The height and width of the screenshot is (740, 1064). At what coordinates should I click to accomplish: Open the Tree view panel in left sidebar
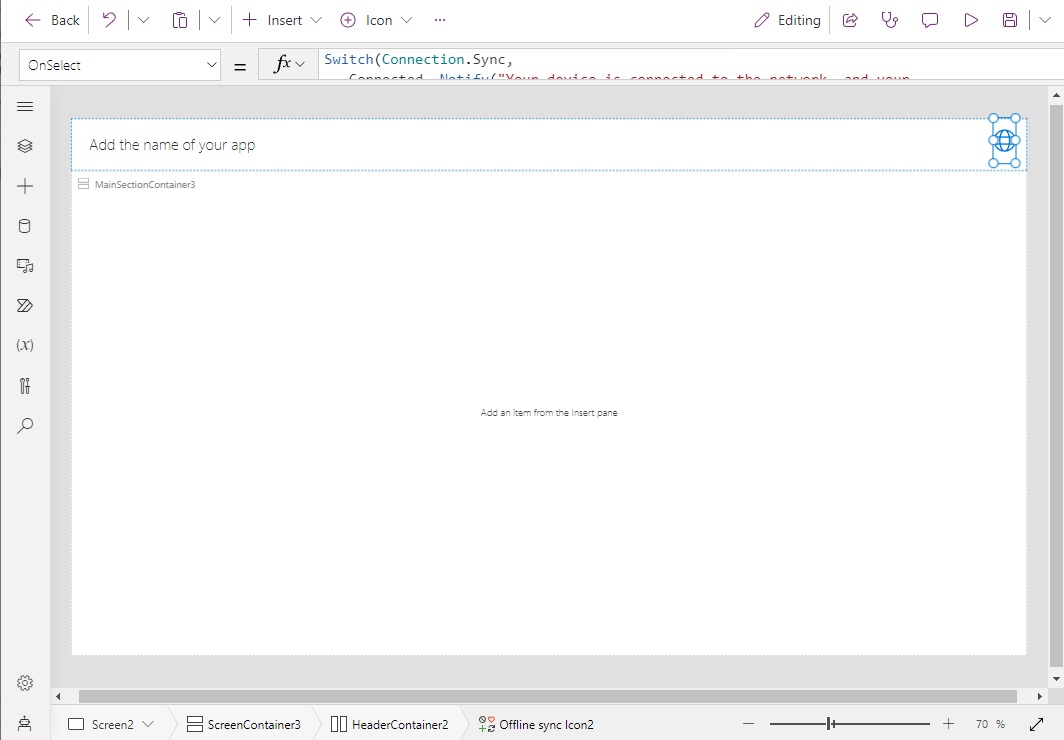(x=25, y=145)
